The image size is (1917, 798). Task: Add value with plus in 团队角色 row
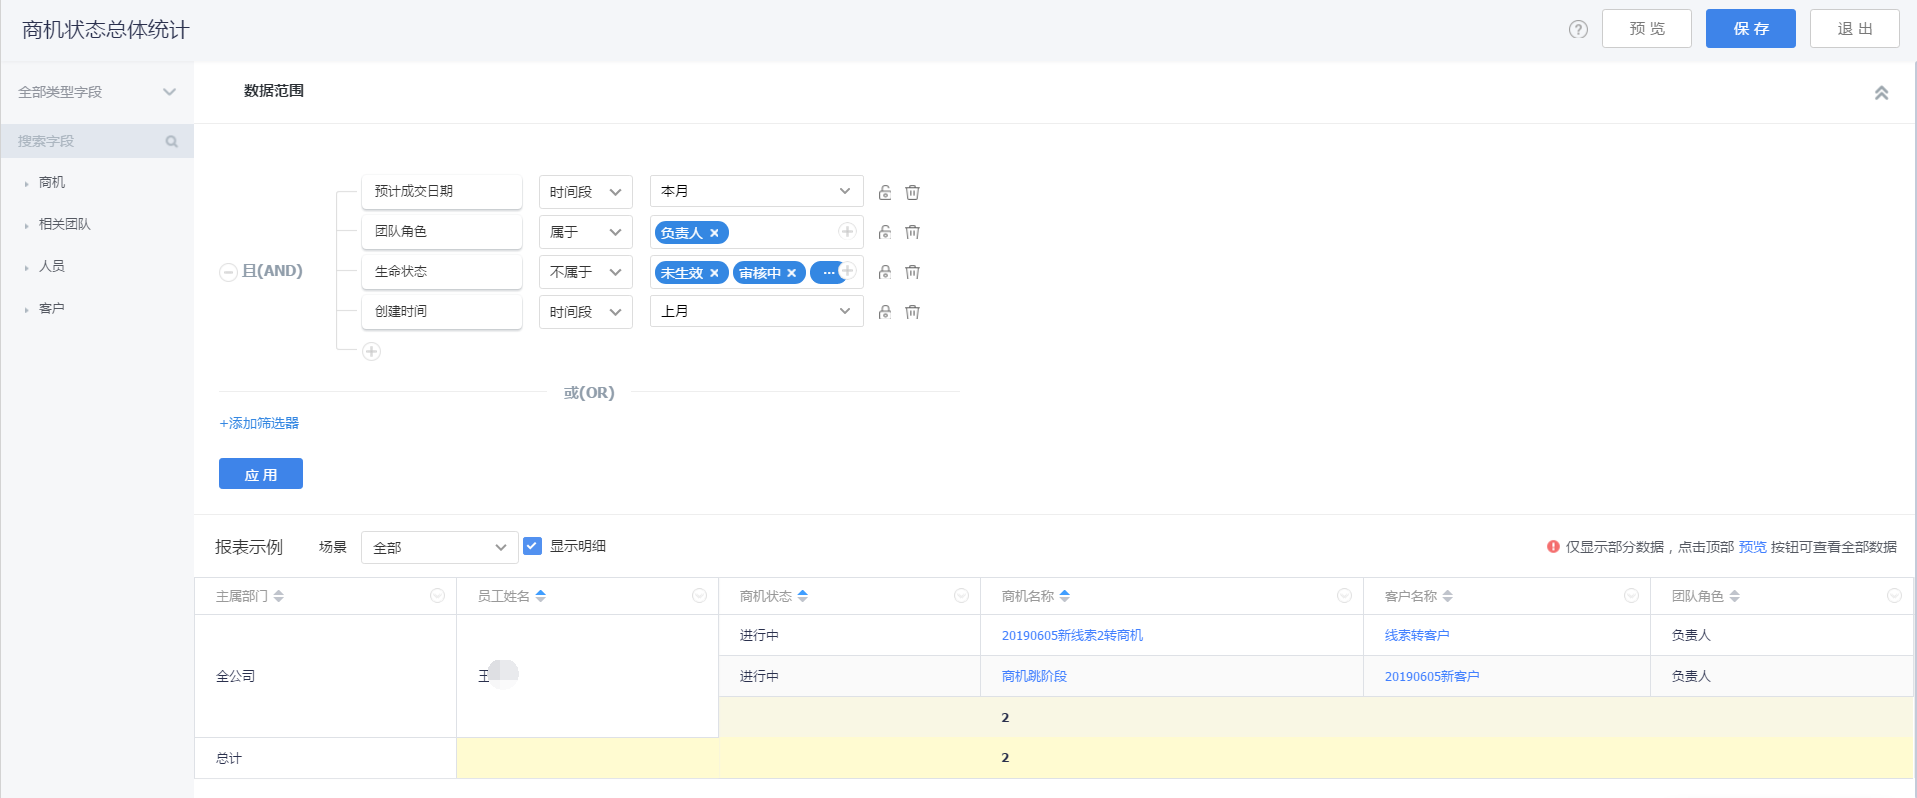847,231
